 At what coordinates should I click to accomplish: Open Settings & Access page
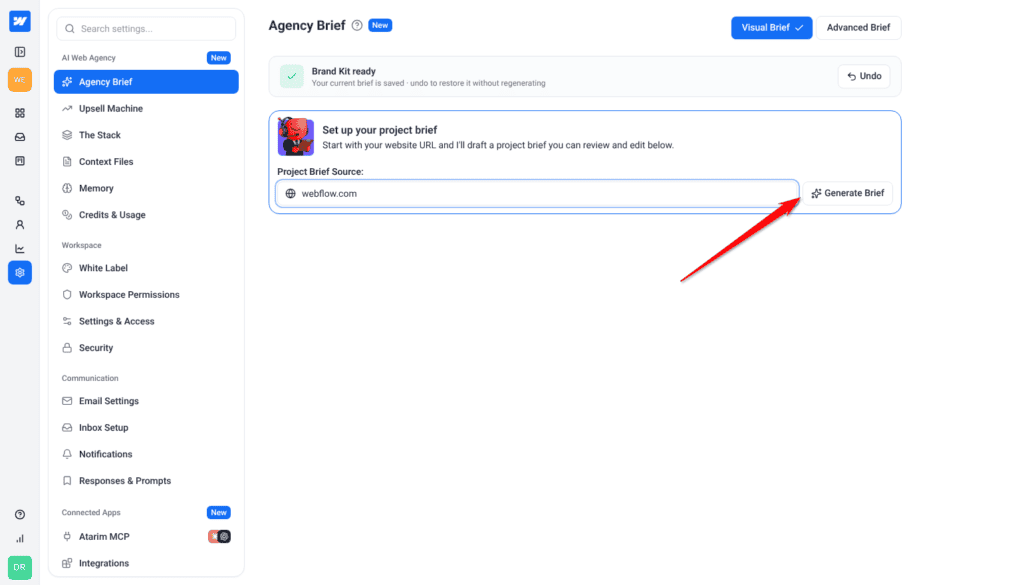pos(146,321)
